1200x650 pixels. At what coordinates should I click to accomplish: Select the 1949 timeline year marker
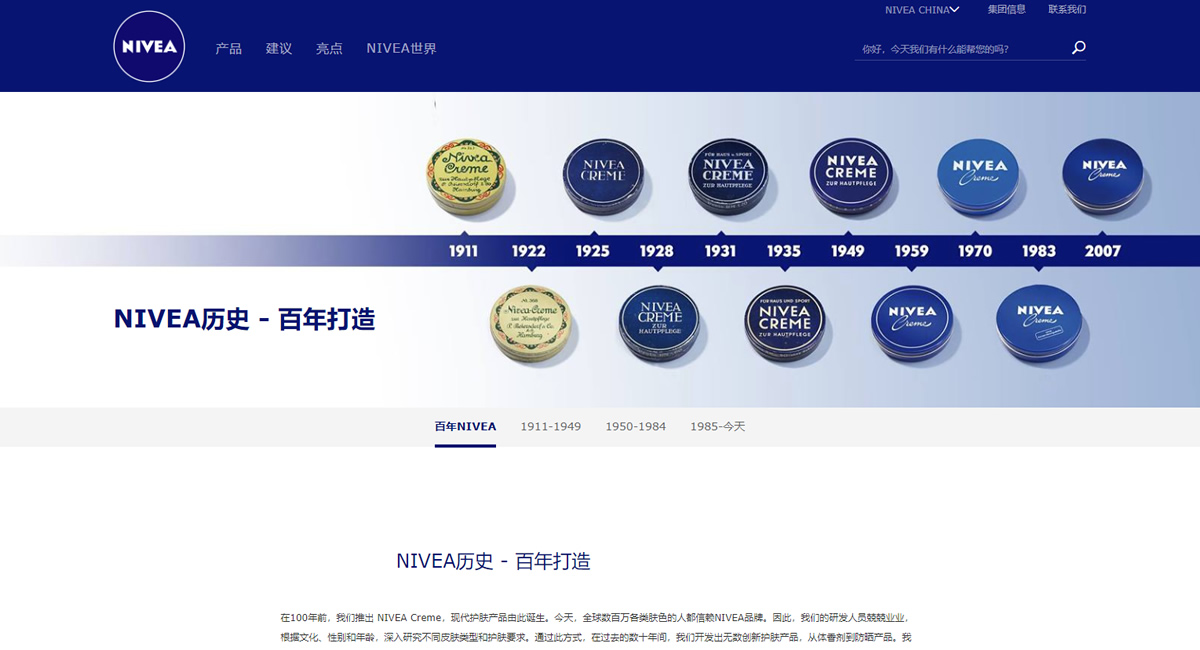point(847,251)
